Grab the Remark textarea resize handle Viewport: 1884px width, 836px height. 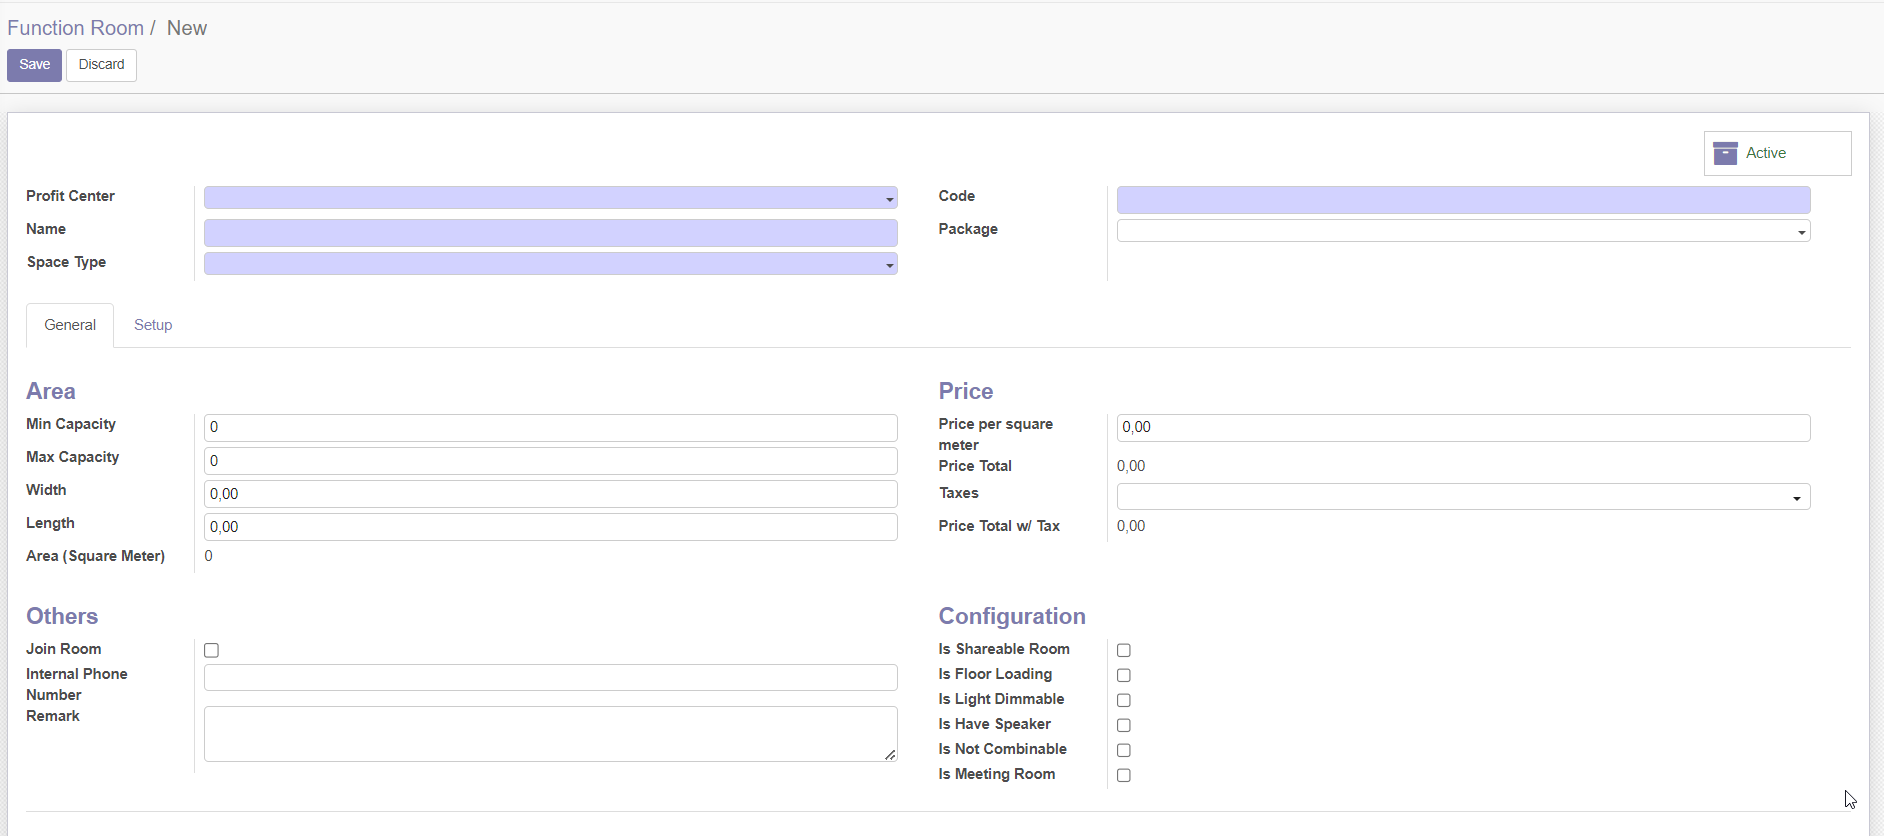(x=890, y=755)
